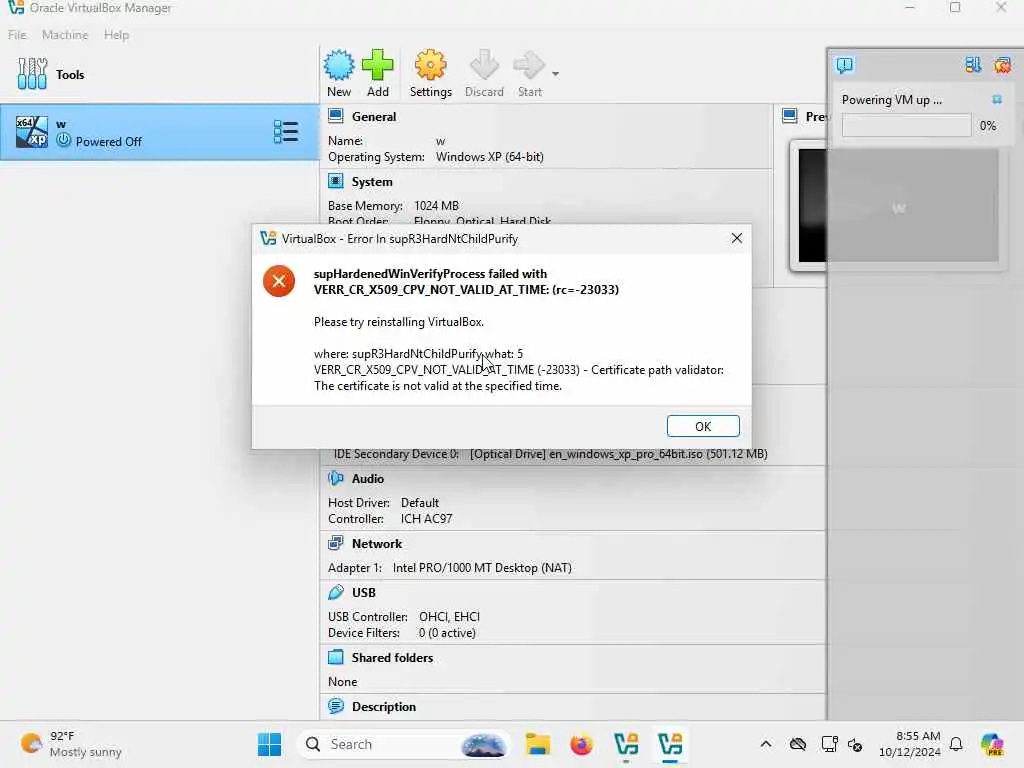Image resolution: width=1024 pixels, height=768 pixels.
Task: Click the Network section icon
Action: click(336, 543)
